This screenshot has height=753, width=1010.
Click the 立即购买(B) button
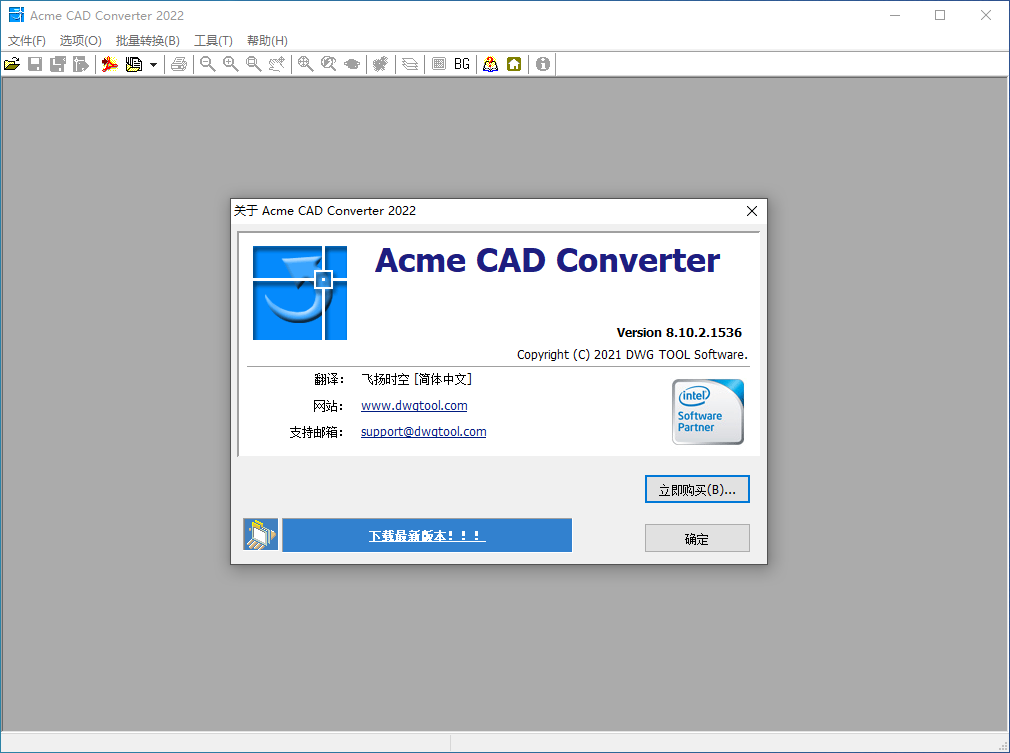(696, 489)
